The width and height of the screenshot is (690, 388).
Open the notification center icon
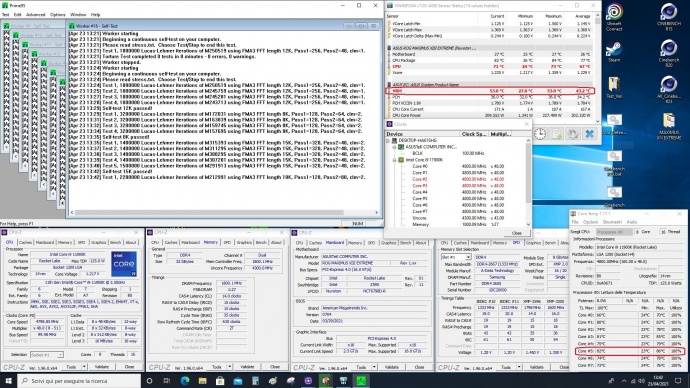(678, 381)
